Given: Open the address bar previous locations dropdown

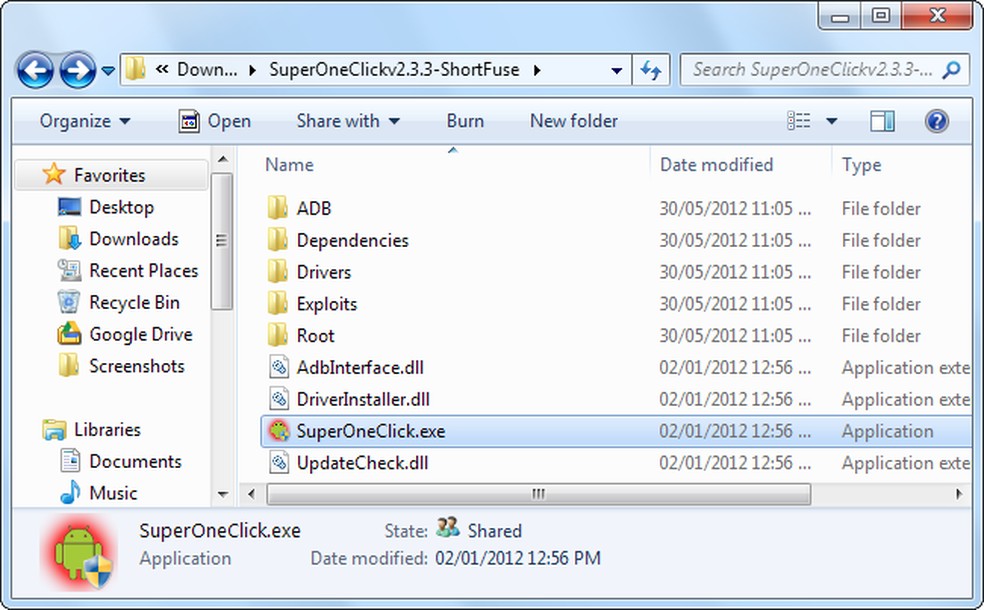Looking at the screenshot, I should (616, 70).
